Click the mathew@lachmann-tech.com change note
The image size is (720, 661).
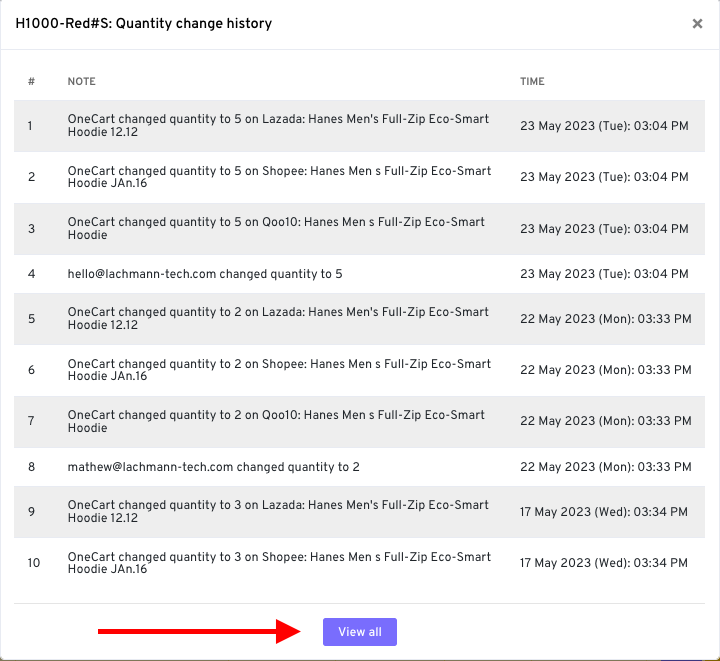pos(213,467)
